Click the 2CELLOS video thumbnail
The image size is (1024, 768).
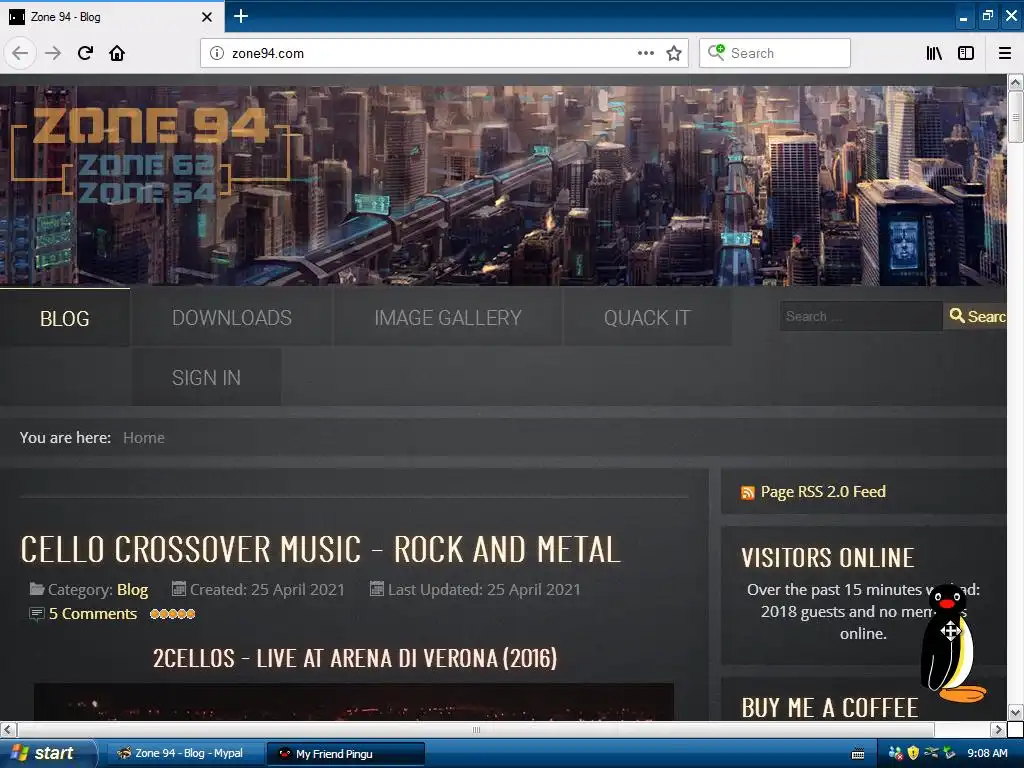(353, 702)
